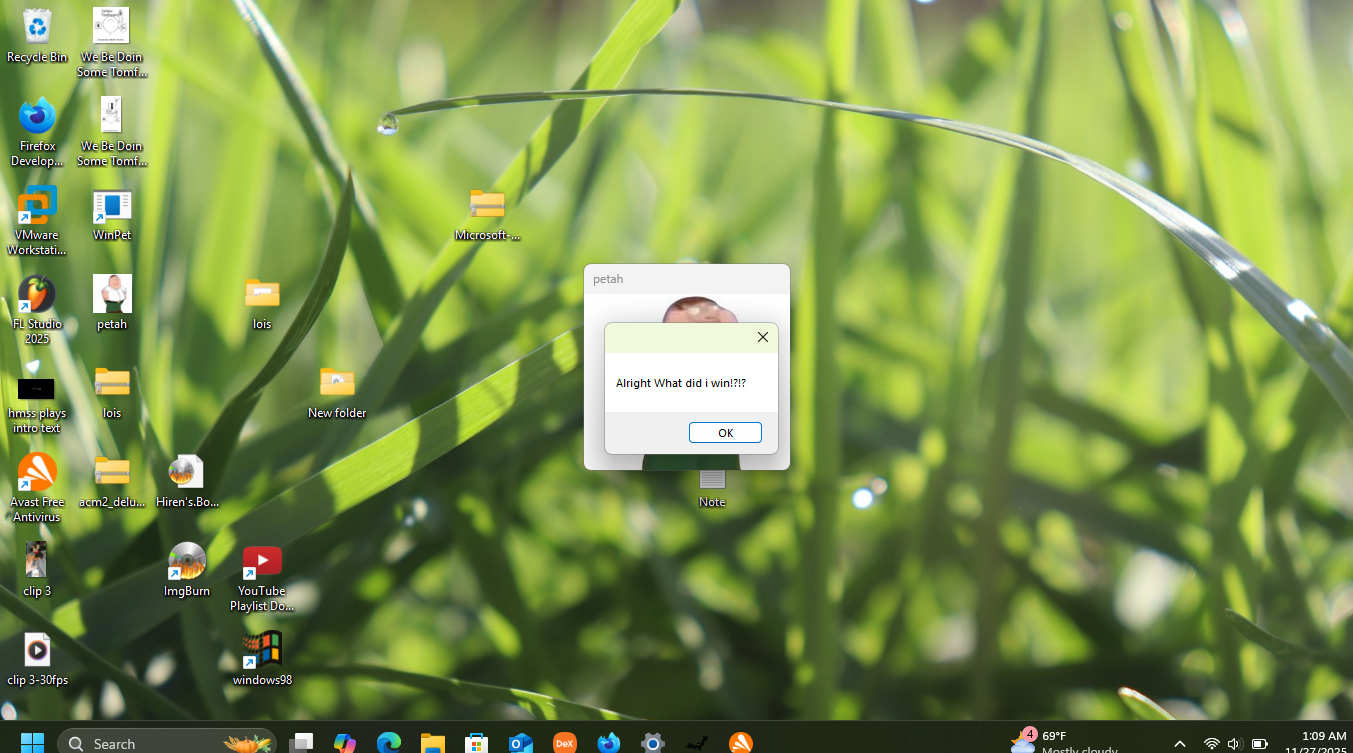Image resolution: width=1353 pixels, height=753 pixels.
Task: Click the speaker volume tray icon
Action: pos(1234,744)
